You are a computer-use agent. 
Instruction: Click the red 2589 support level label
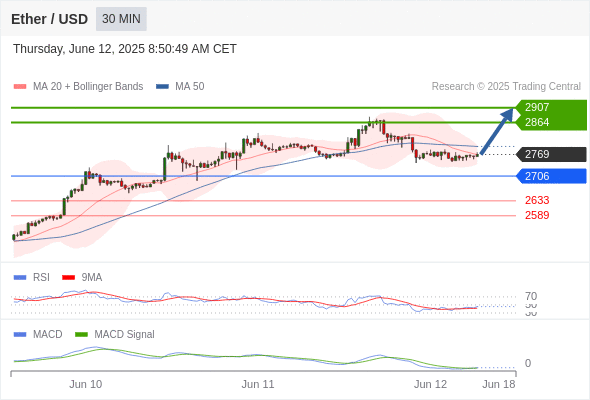[537, 215]
